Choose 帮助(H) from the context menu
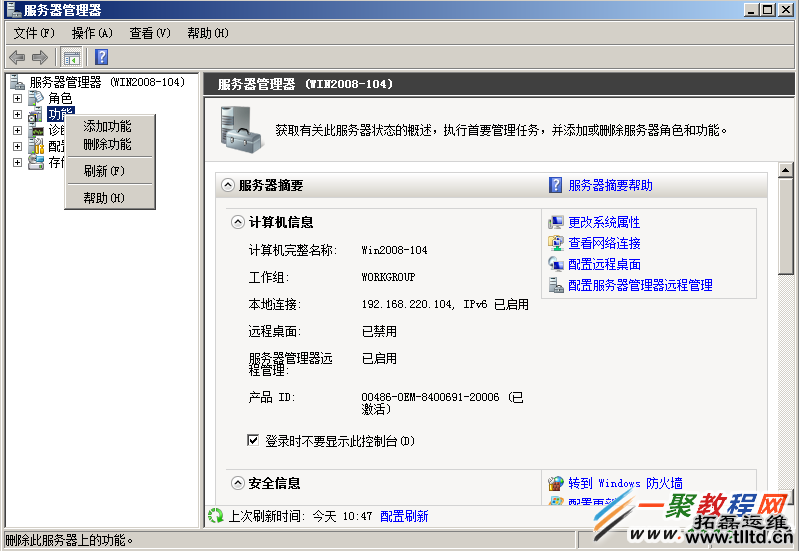This screenshot has width=799, height=551. [x=110, y=198]
